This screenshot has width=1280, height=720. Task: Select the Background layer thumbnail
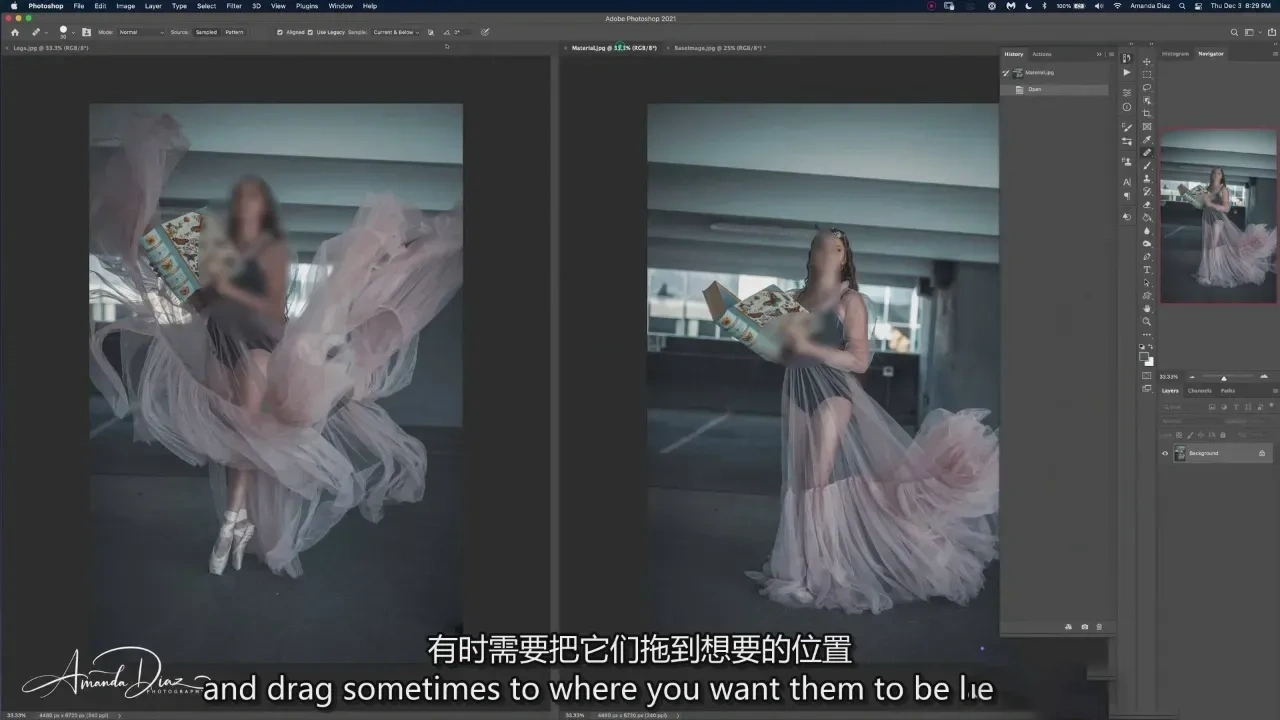tap(1180, 453)
